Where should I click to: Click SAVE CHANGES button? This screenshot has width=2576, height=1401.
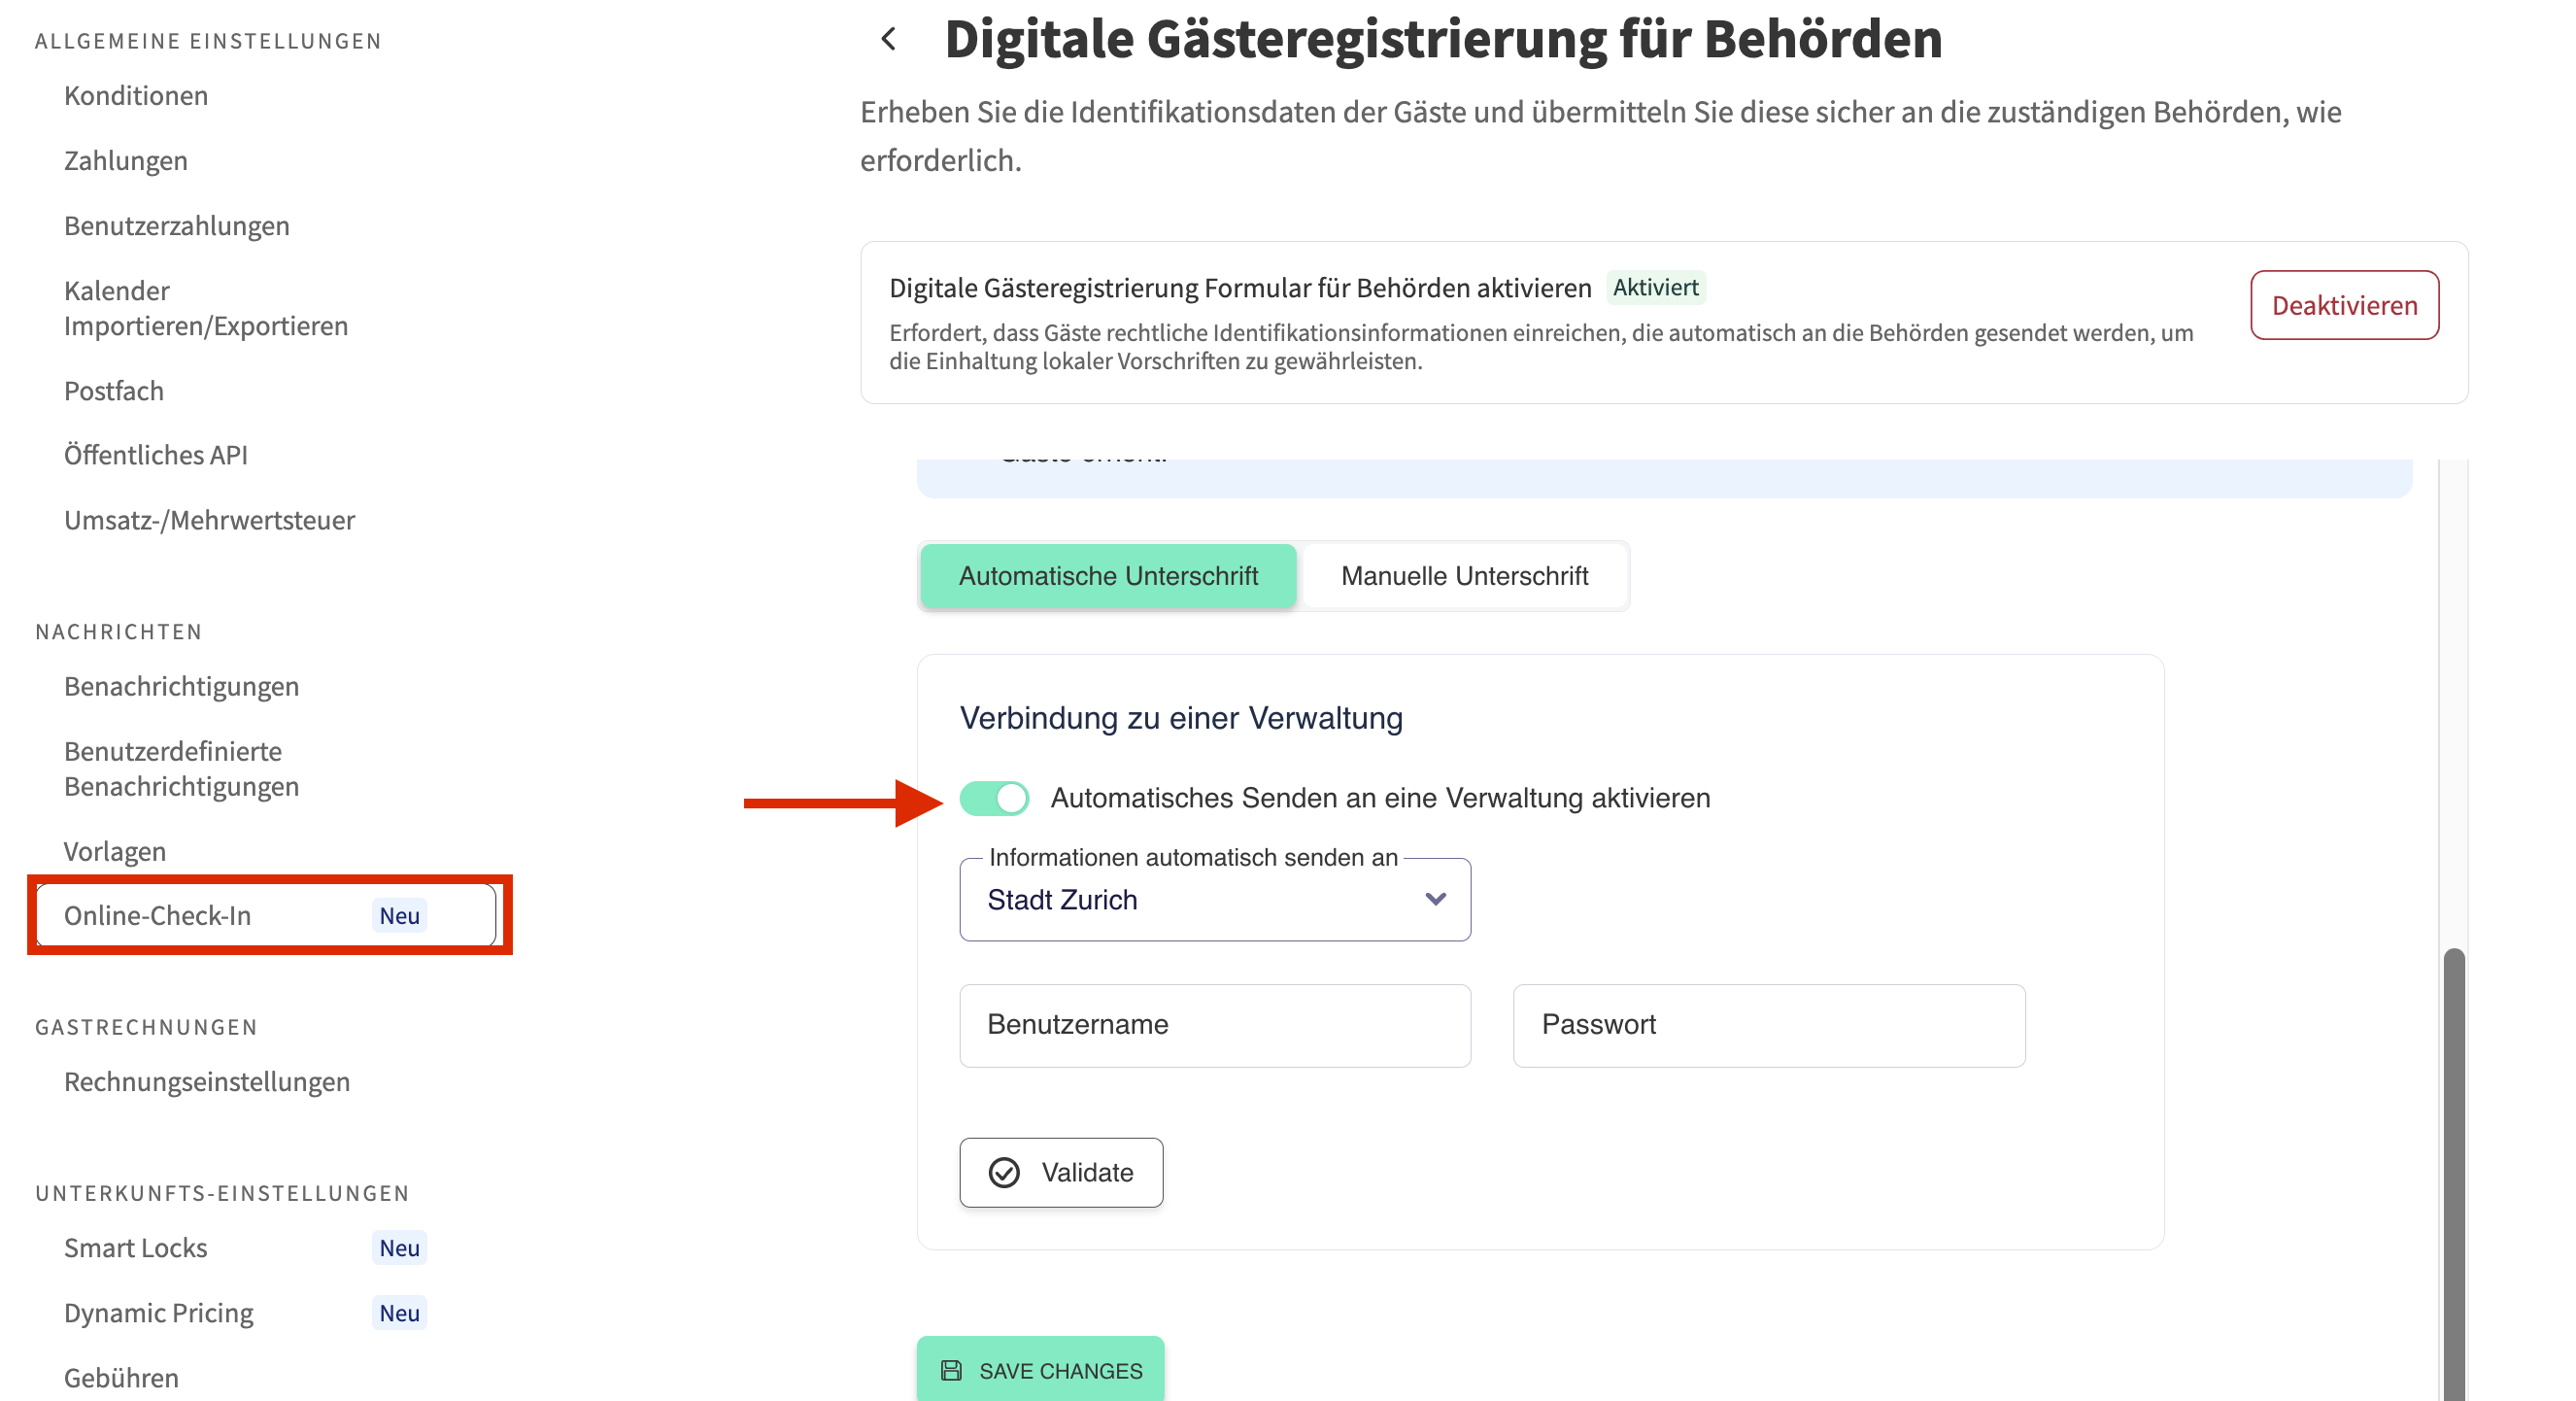click(x=1040, y=1370)
